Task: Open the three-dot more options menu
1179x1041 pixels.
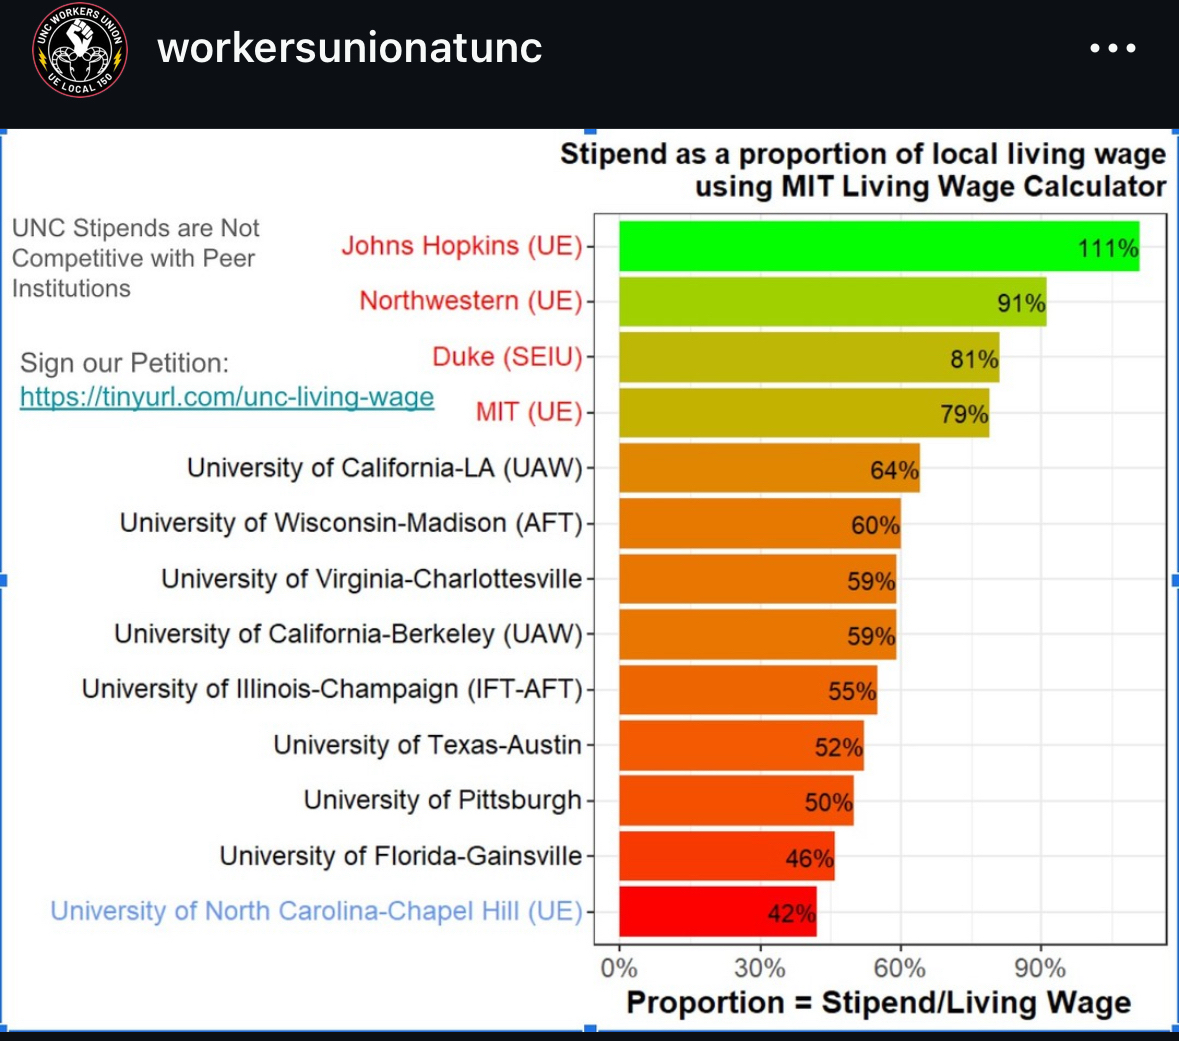Action: coord(1112,48)
